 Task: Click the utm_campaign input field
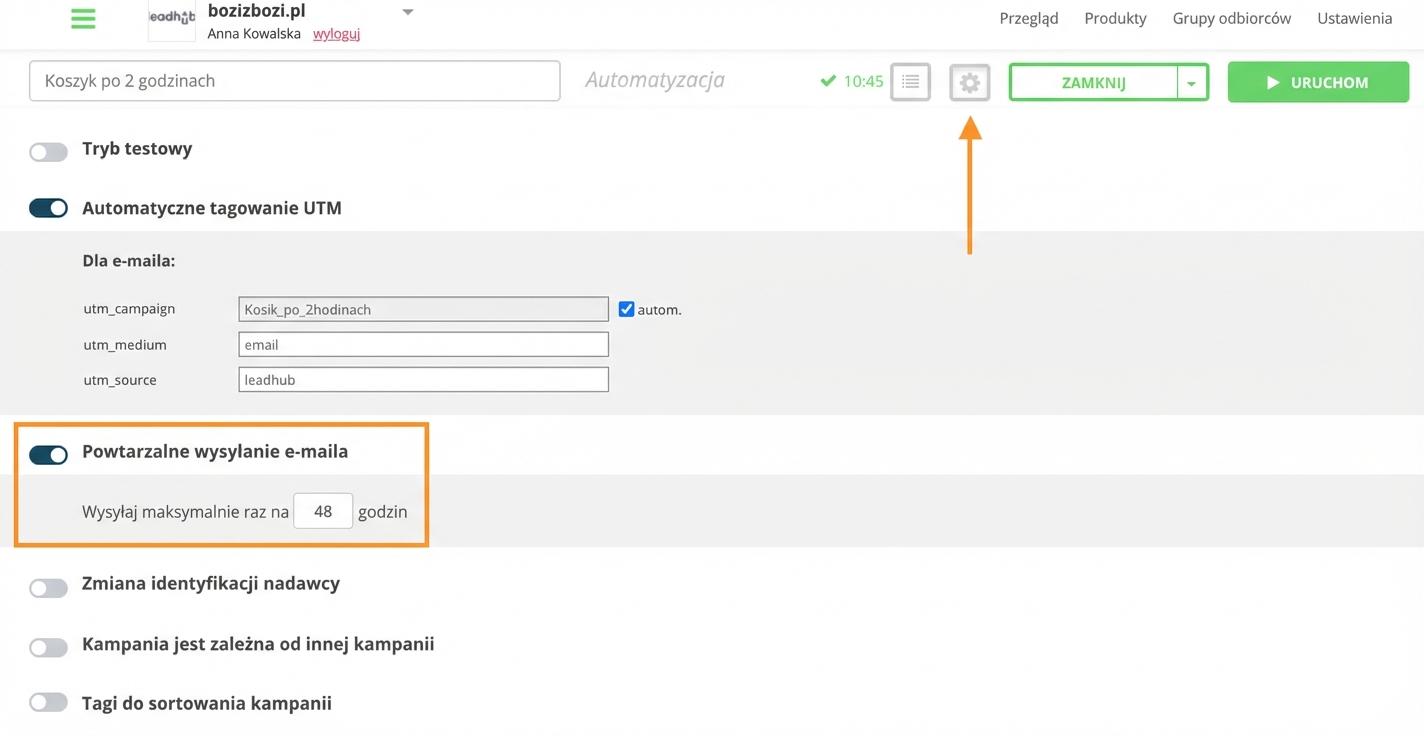pyautogui.click(x=423, y=309)
